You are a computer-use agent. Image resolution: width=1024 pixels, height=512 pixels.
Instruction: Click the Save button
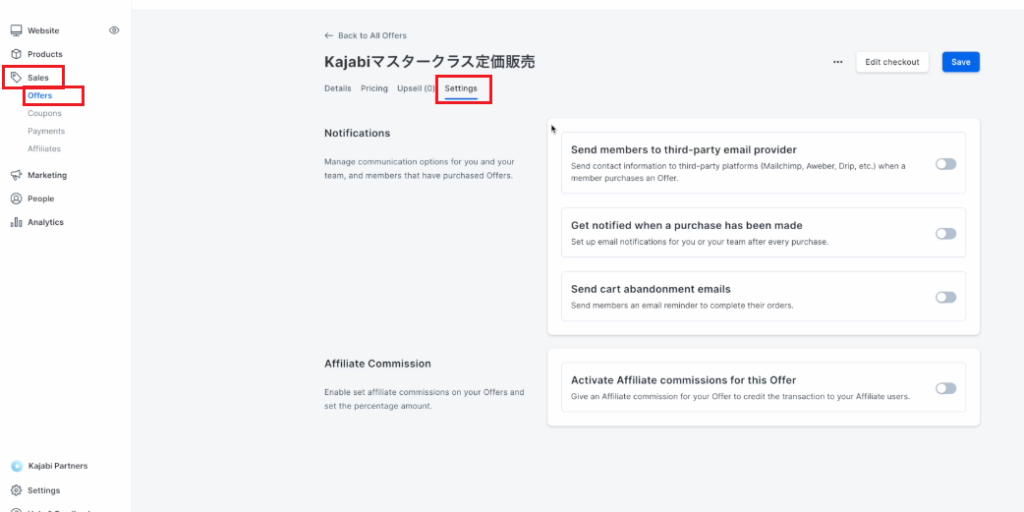(x=961, y=62)
